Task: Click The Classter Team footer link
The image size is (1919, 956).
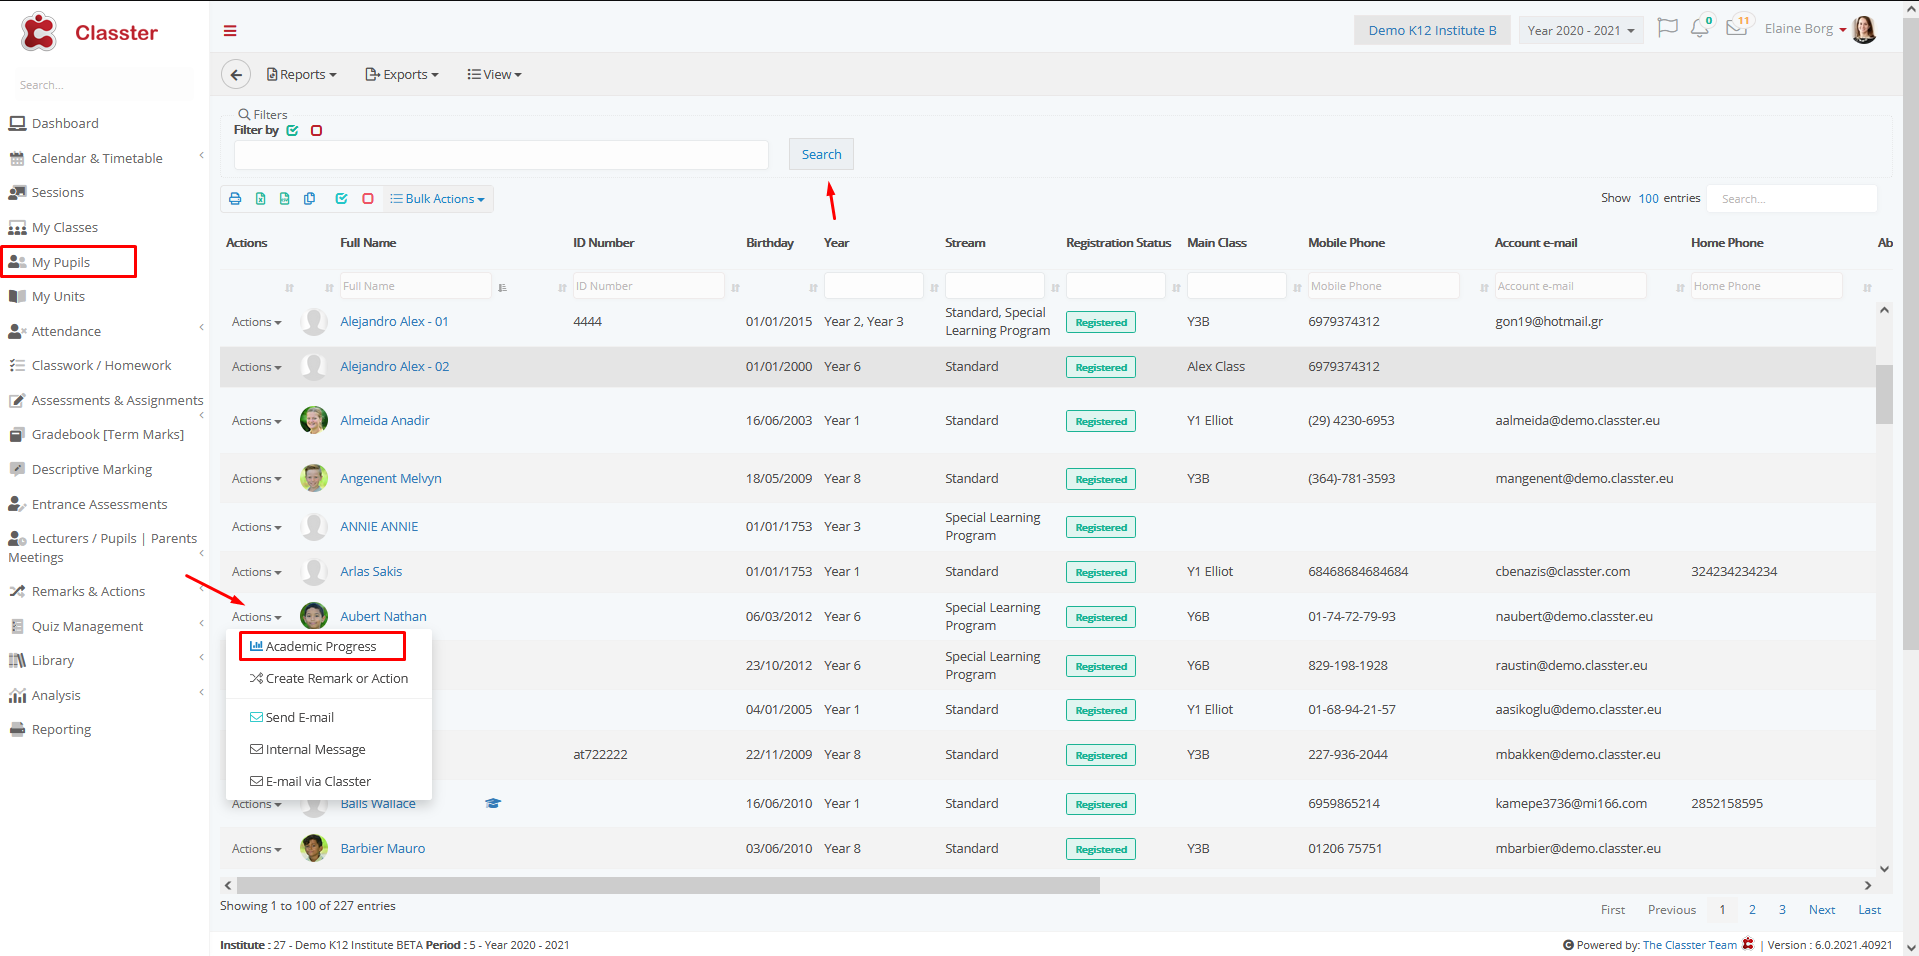Action: pos(1689,944)
